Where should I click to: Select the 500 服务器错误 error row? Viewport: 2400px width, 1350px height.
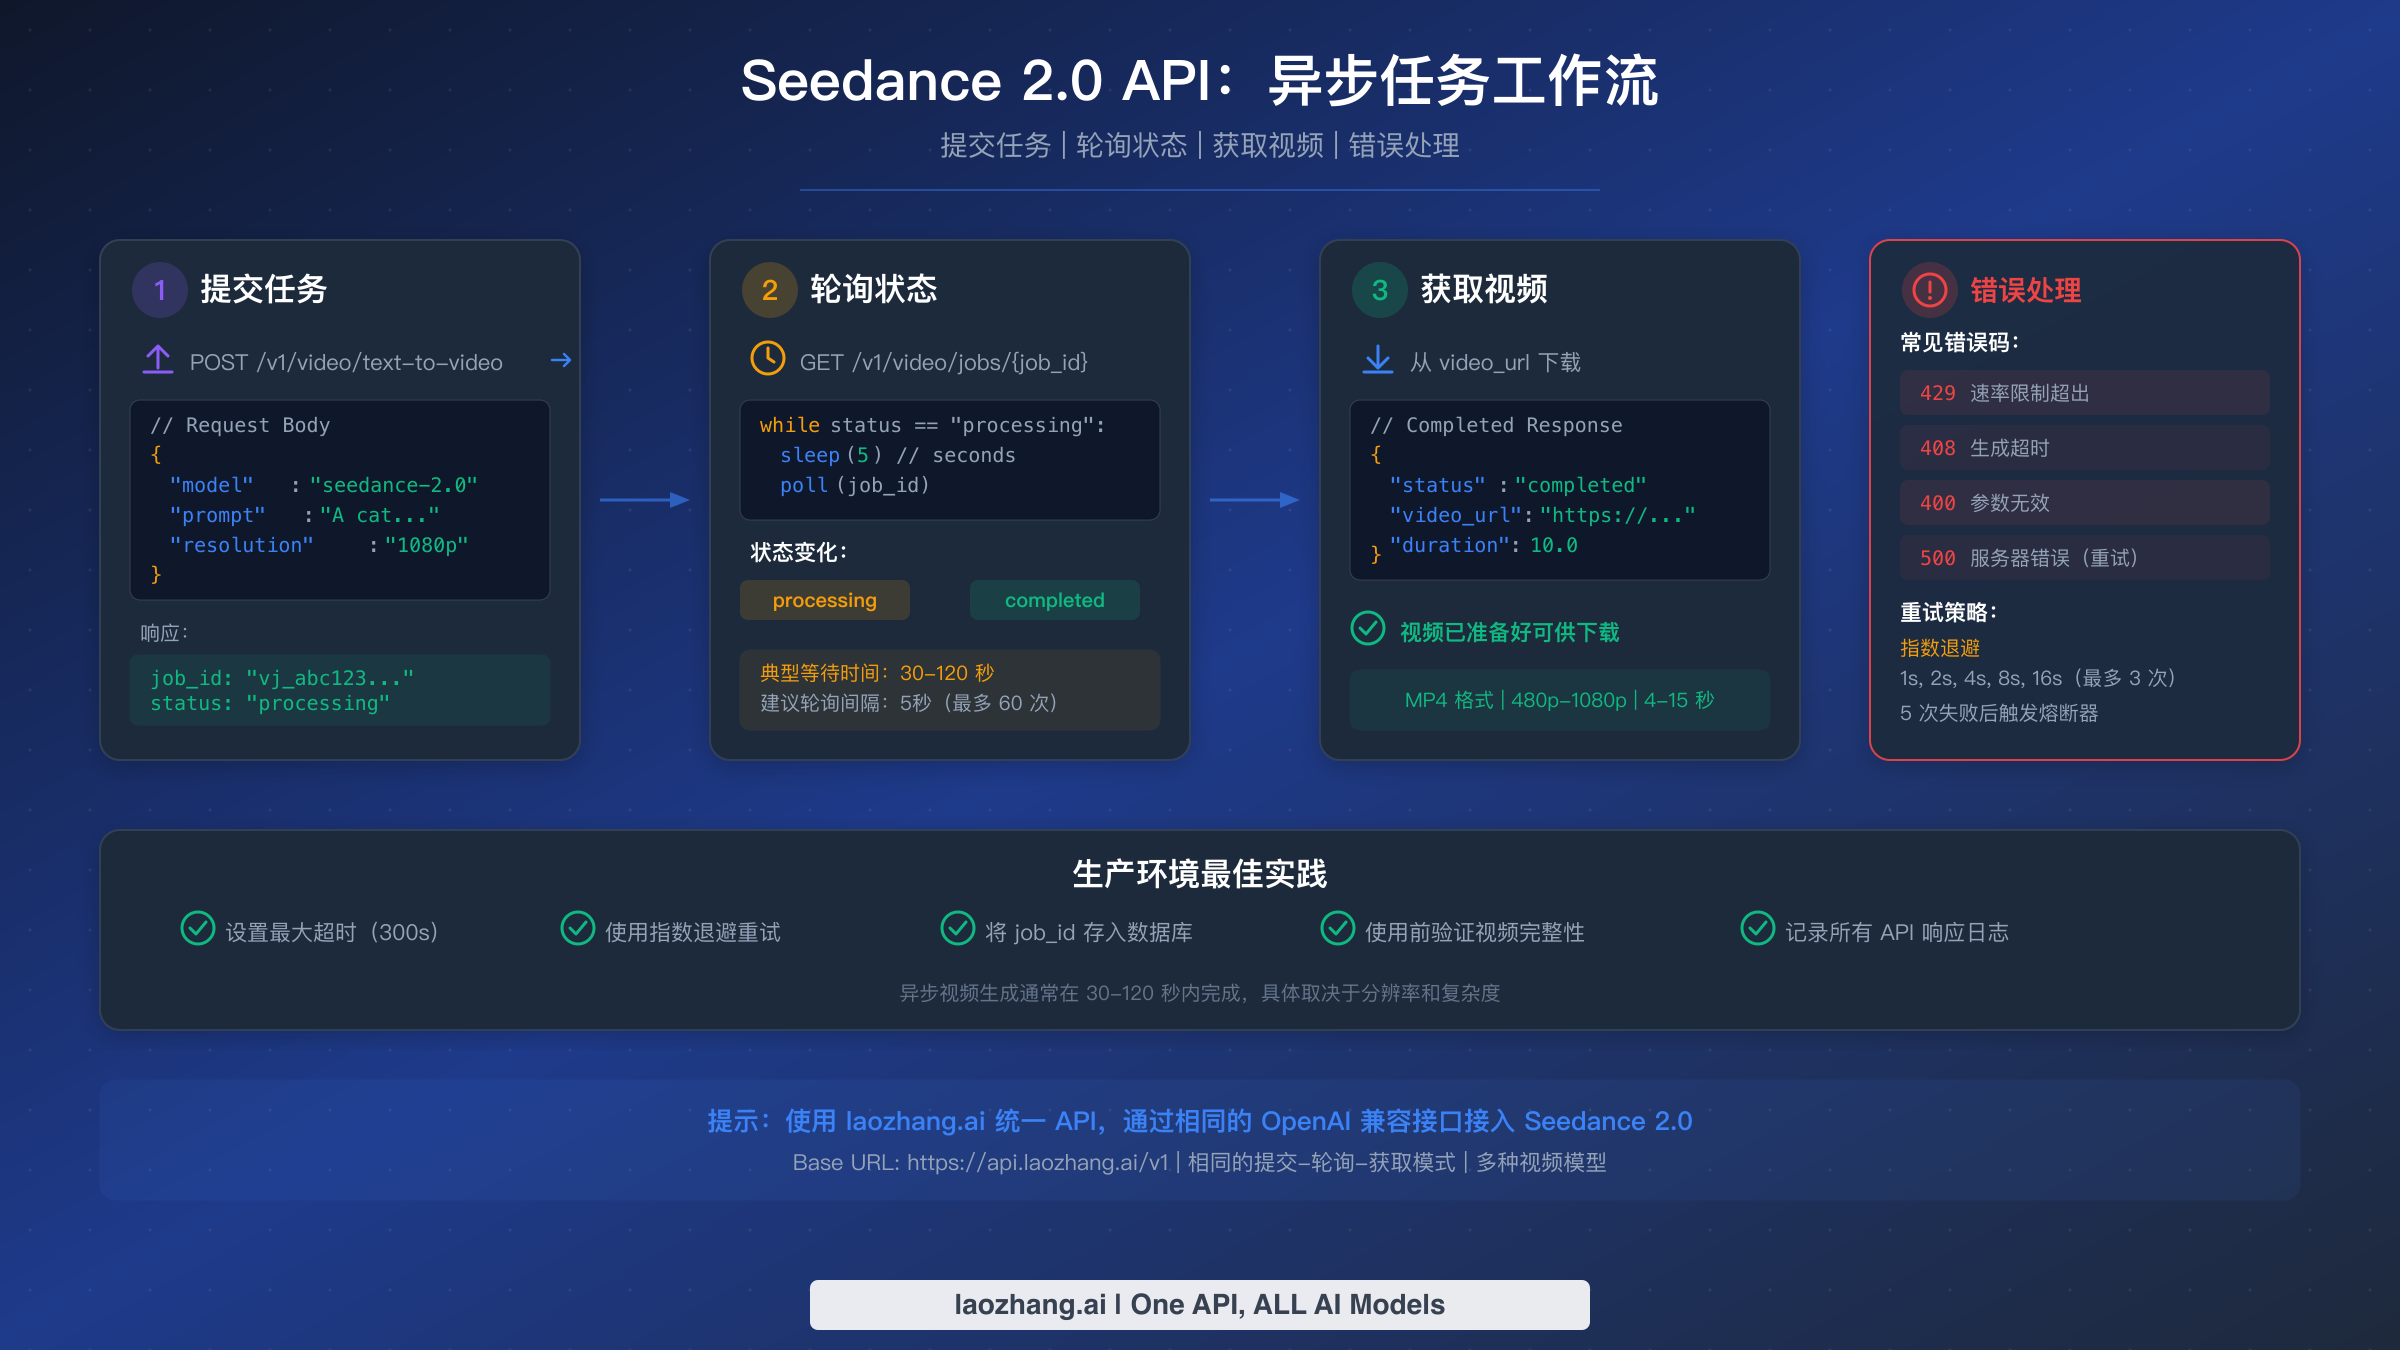coord(2084,558)
